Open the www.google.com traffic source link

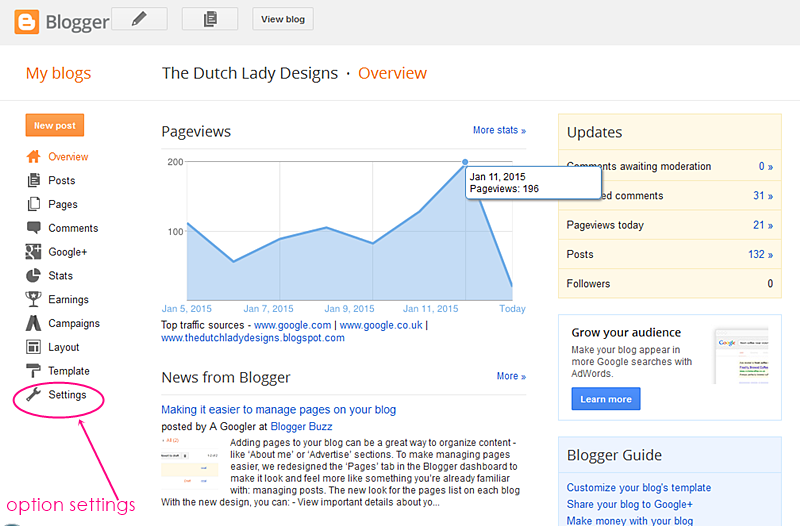coord(292,325)
